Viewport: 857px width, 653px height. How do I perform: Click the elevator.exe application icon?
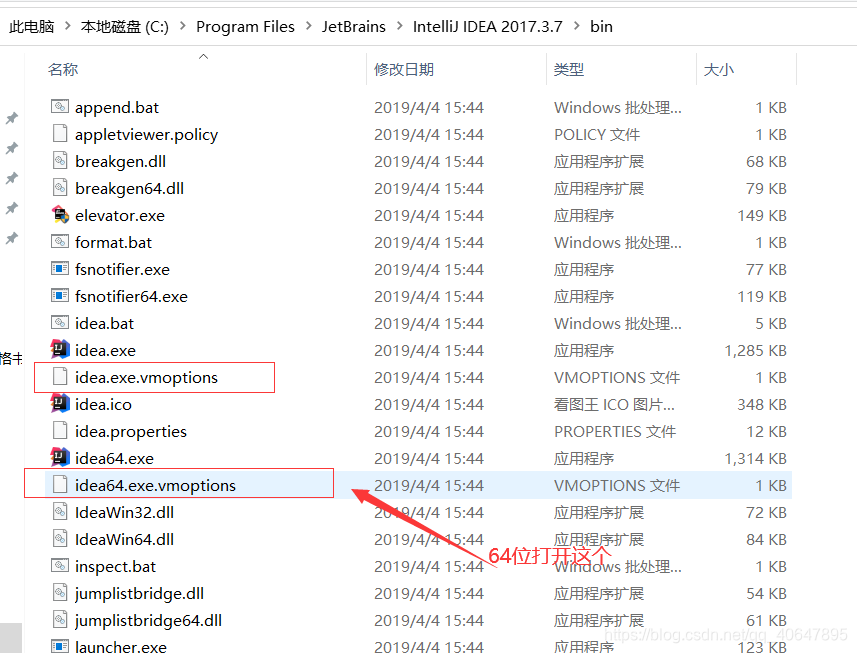60,215
